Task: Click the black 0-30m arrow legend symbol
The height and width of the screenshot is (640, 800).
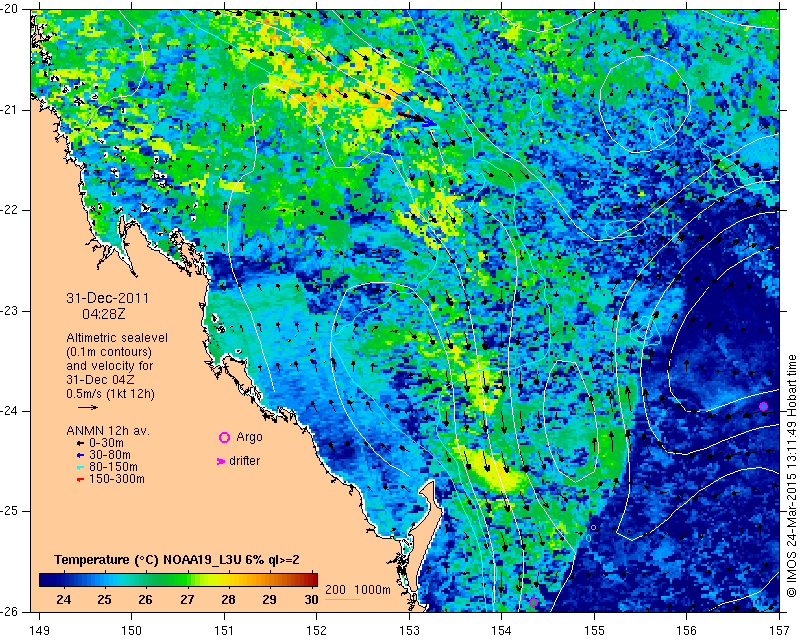Action: [80, 444]
